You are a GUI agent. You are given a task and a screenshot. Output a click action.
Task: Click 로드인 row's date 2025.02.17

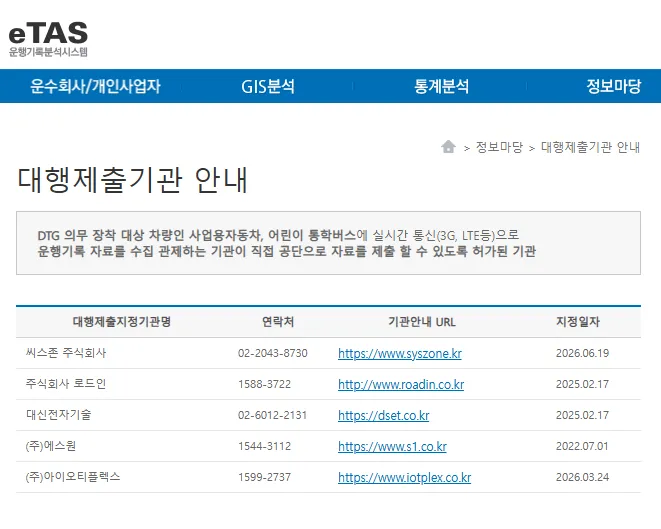[x=583, y=384]
